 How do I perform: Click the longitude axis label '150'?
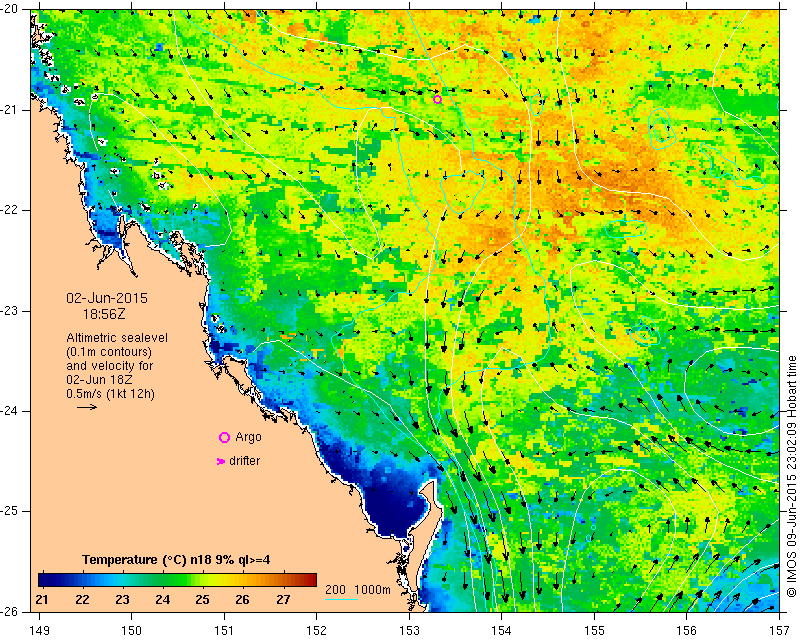pyautogui.click(x=132, y=631)
